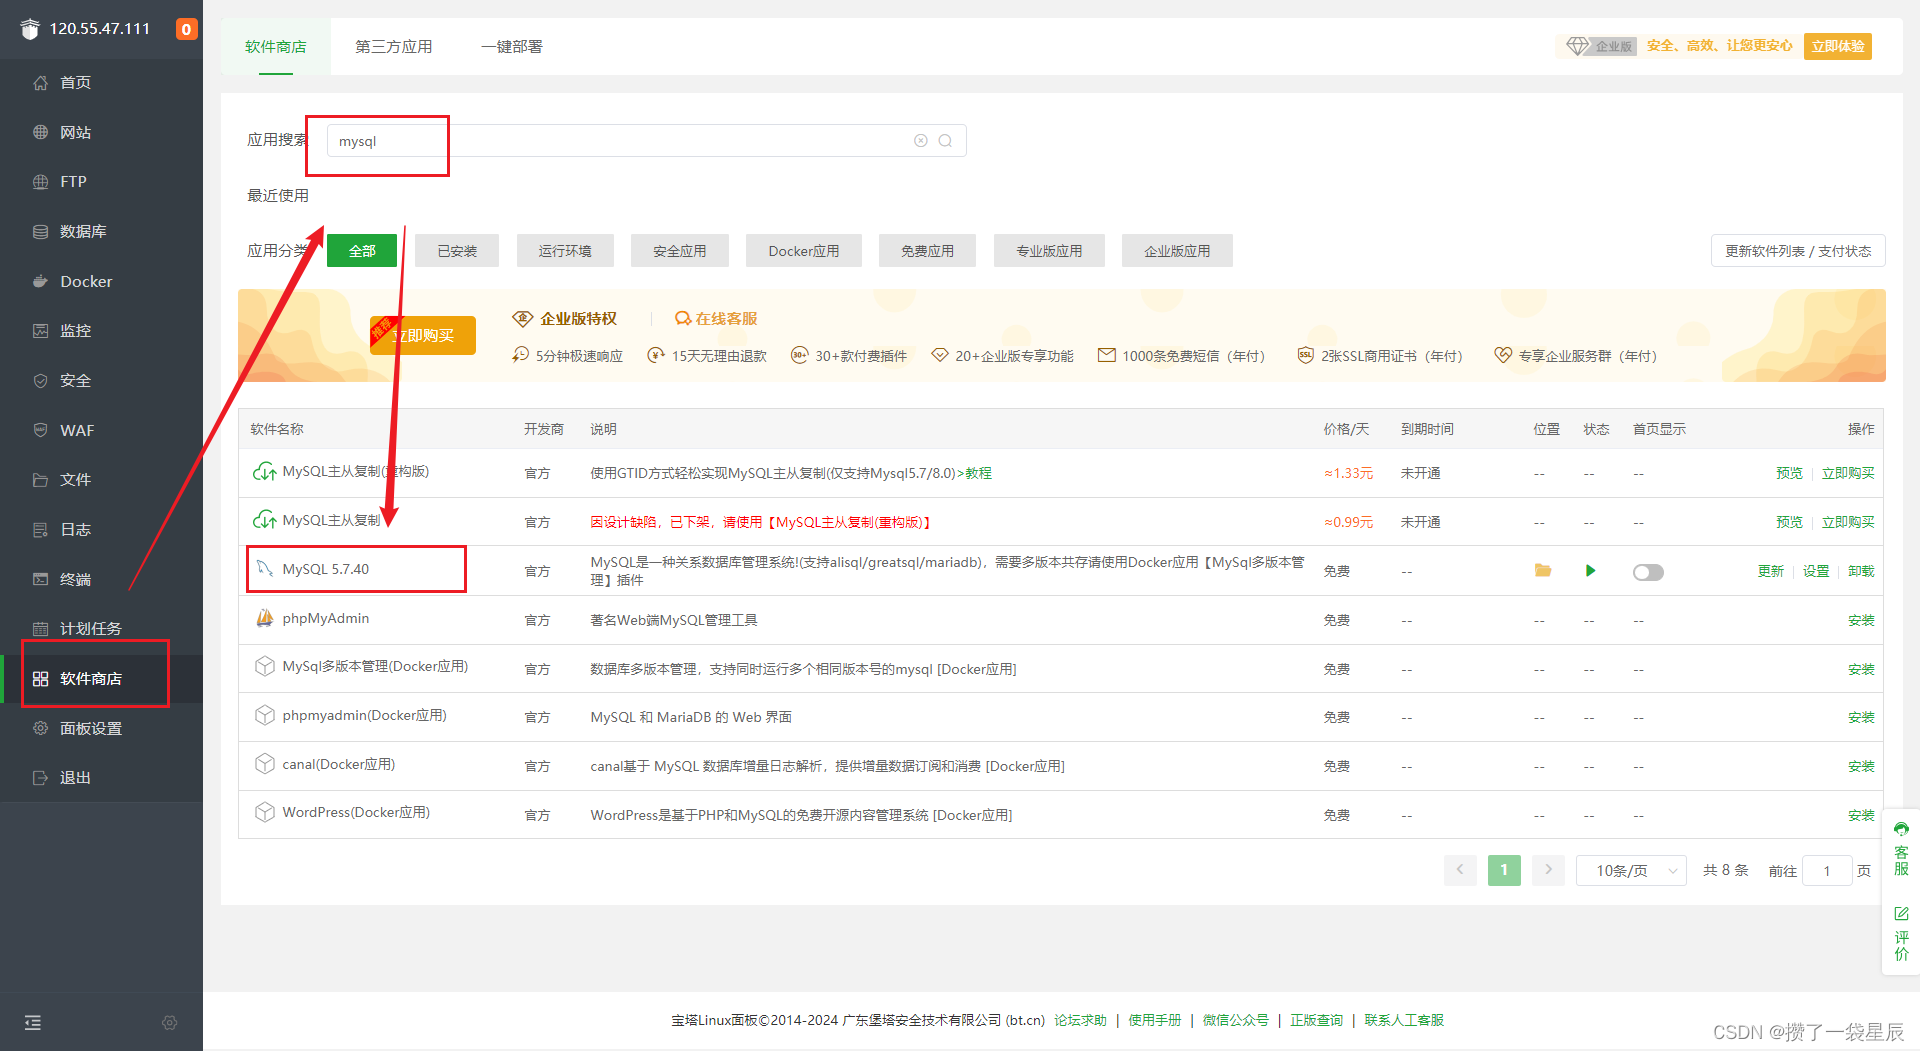
Task: Open 计划任务 scheduled tasks in sidebar
Action: [x=90, y=628]
